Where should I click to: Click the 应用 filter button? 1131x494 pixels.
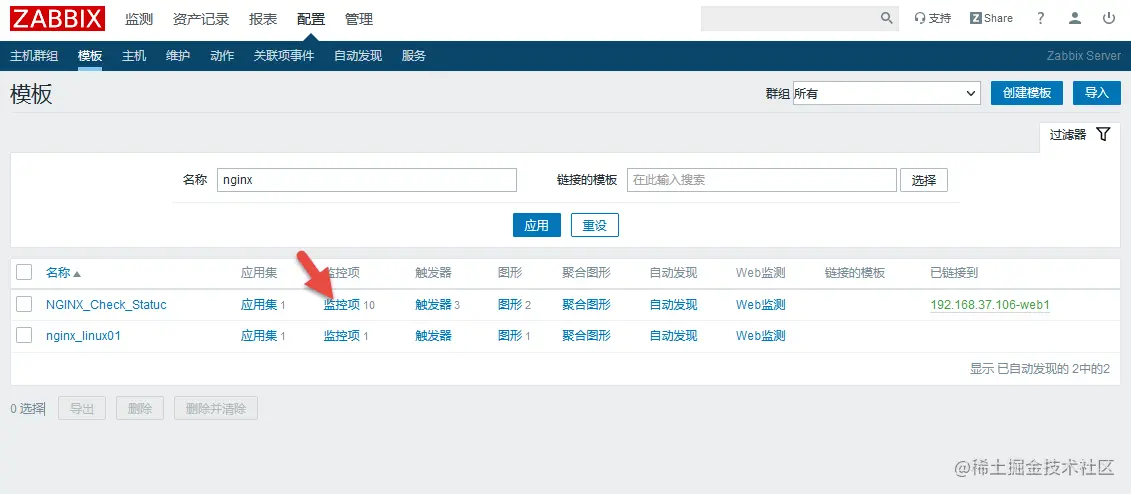click(x=537, y=225)
